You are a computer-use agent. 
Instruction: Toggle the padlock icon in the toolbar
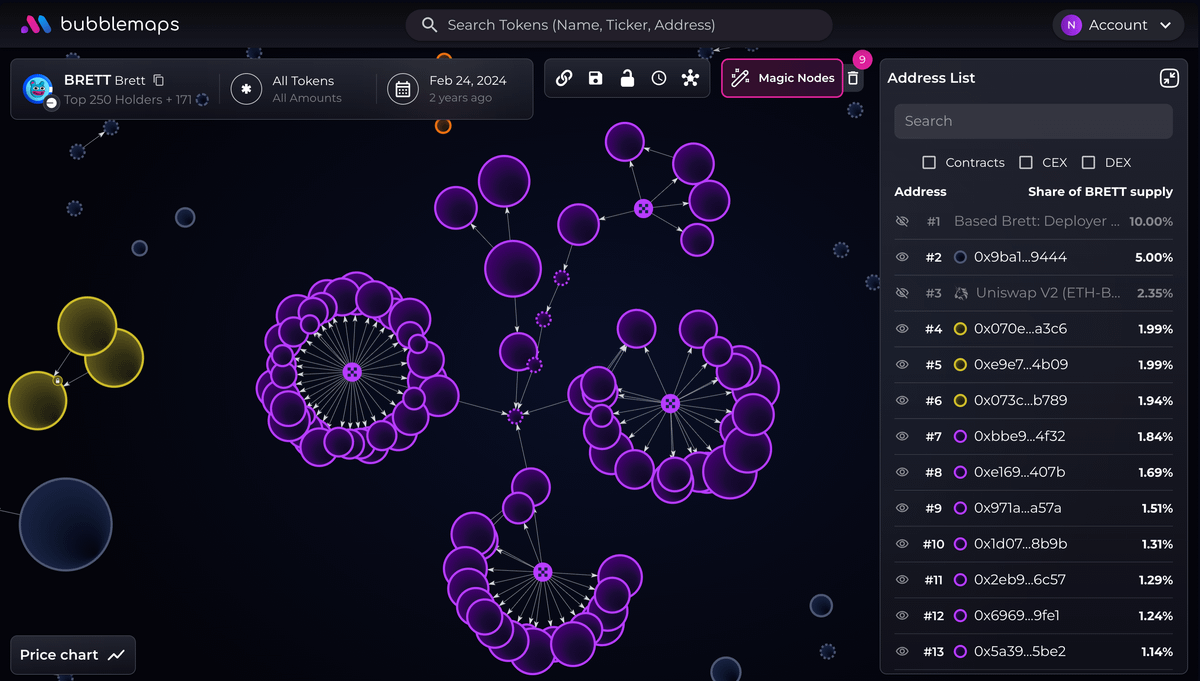627,78
